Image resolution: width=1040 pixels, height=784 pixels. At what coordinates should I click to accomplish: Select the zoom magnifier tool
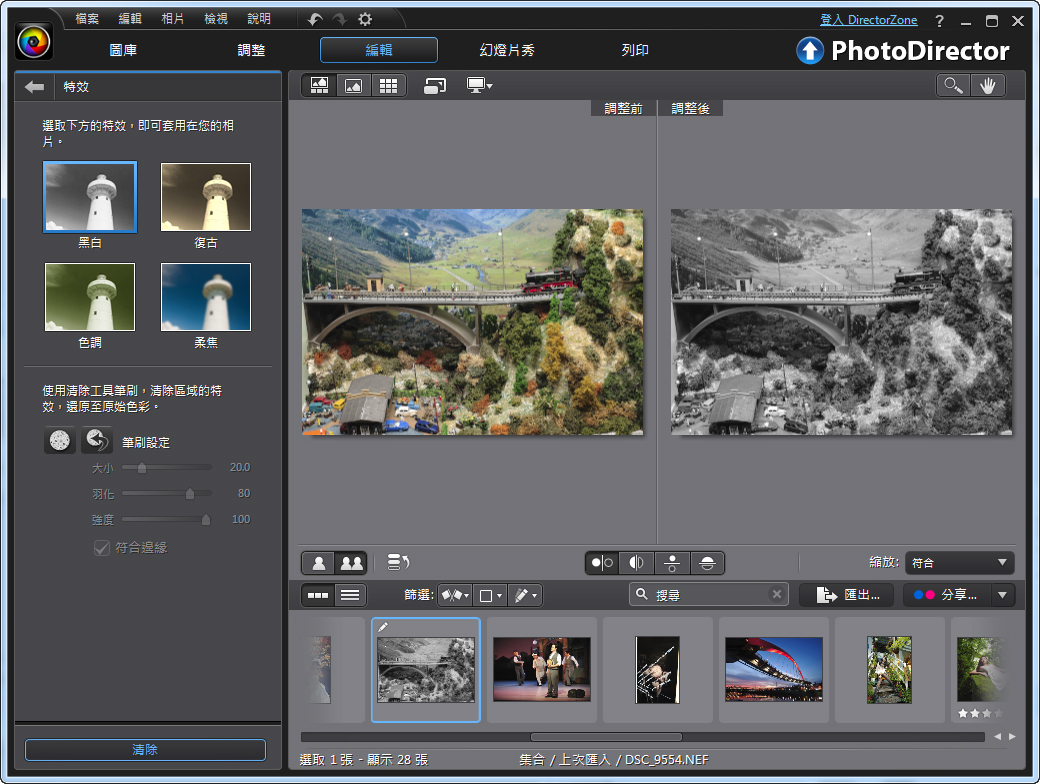(x=953, y=86)
